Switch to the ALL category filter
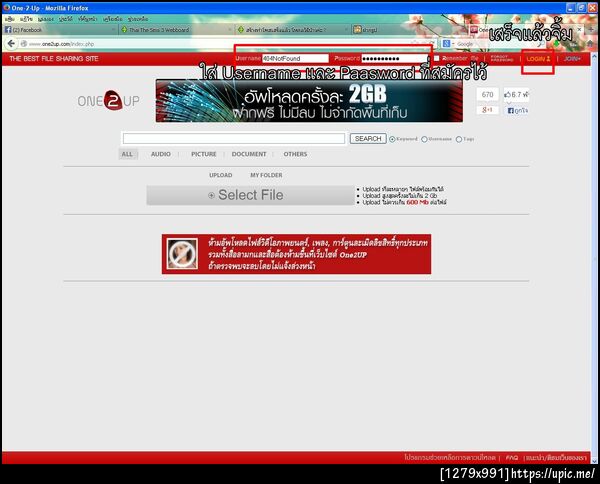 tap(127, 154)
